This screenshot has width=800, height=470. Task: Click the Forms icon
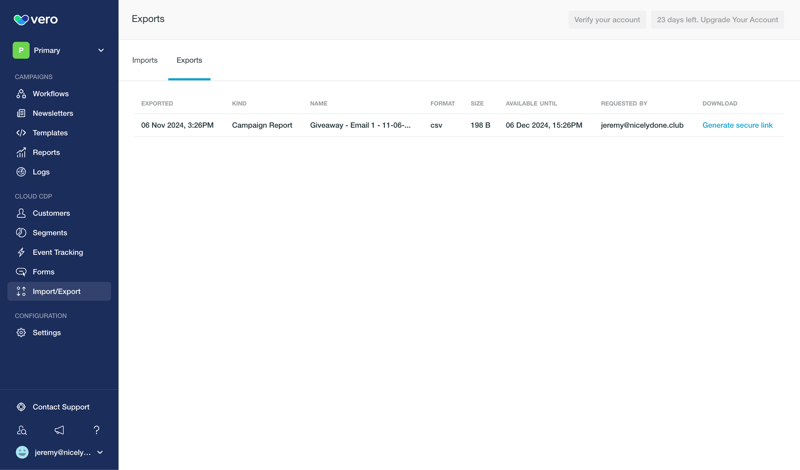pyautogui.click(x=21, y=272)
